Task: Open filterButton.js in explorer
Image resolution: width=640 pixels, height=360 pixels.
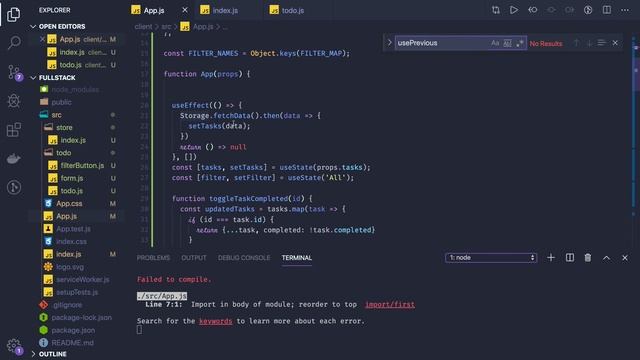Action: (82, 165)
